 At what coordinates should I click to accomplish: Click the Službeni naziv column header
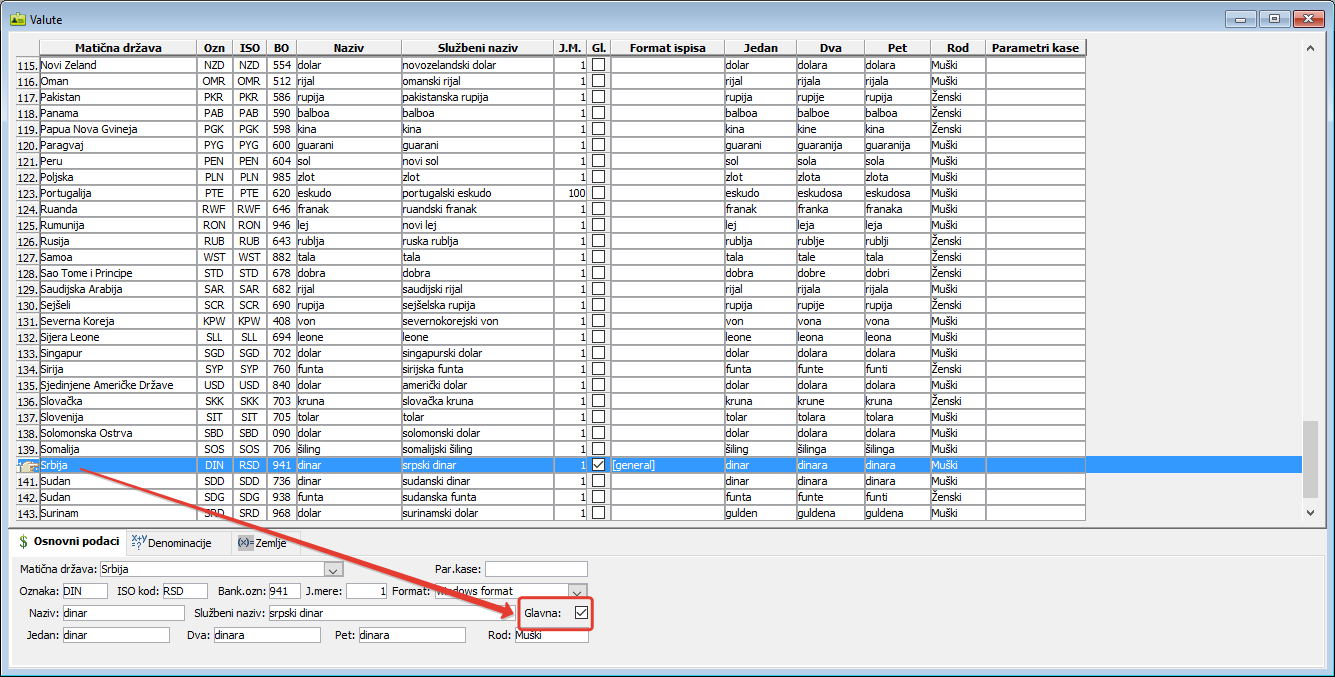[x=476, y=48]
